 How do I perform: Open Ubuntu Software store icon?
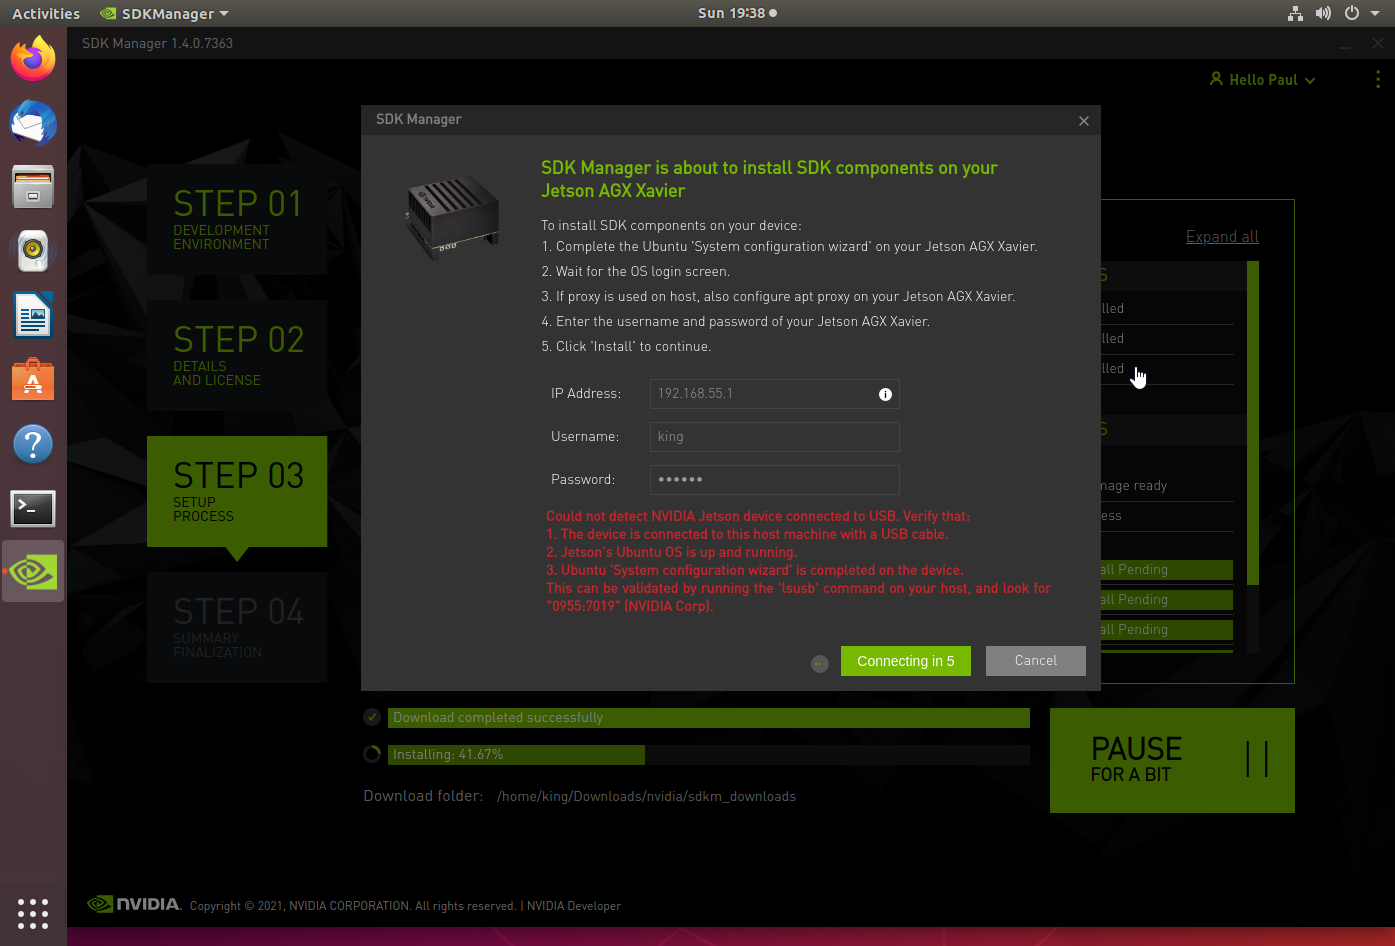[x=33, y=379]
